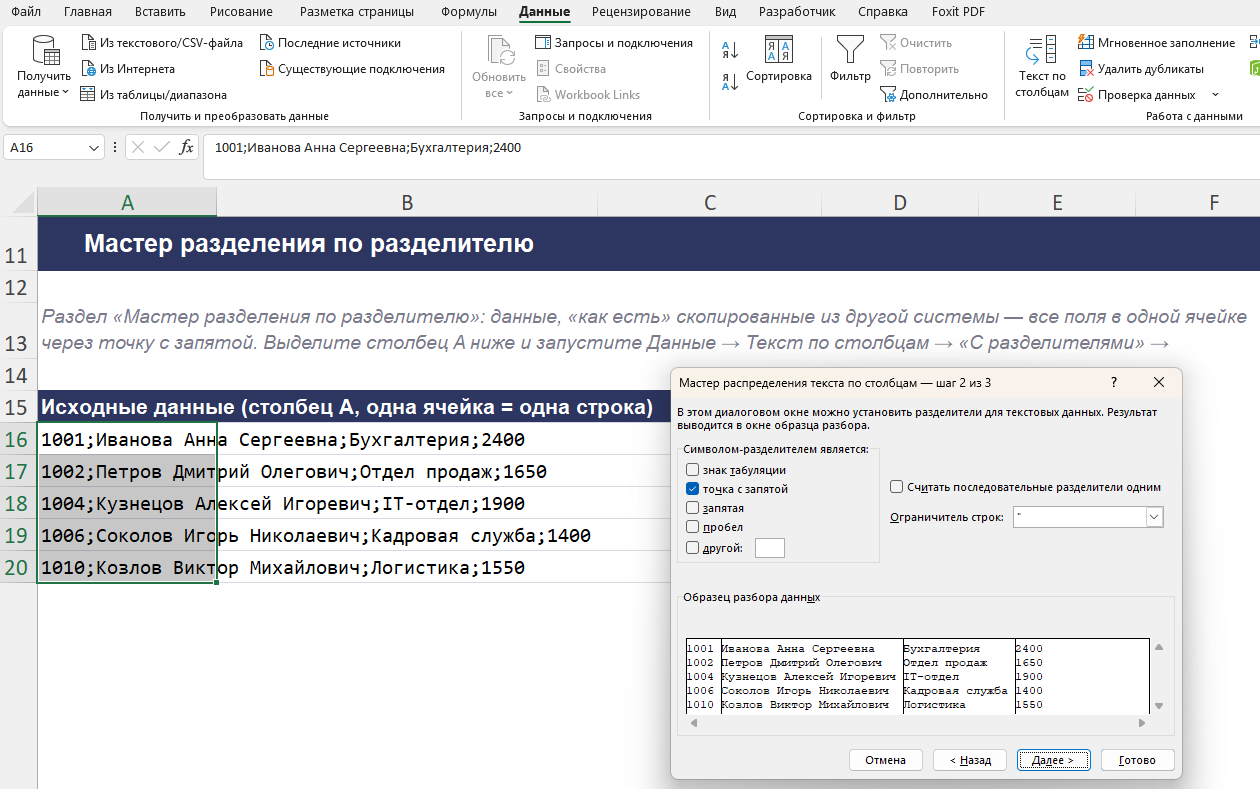This screenshot has width=1260, height=789.
Task: Click the data preview's down scroll arrow
Action: click(1159, 706)
